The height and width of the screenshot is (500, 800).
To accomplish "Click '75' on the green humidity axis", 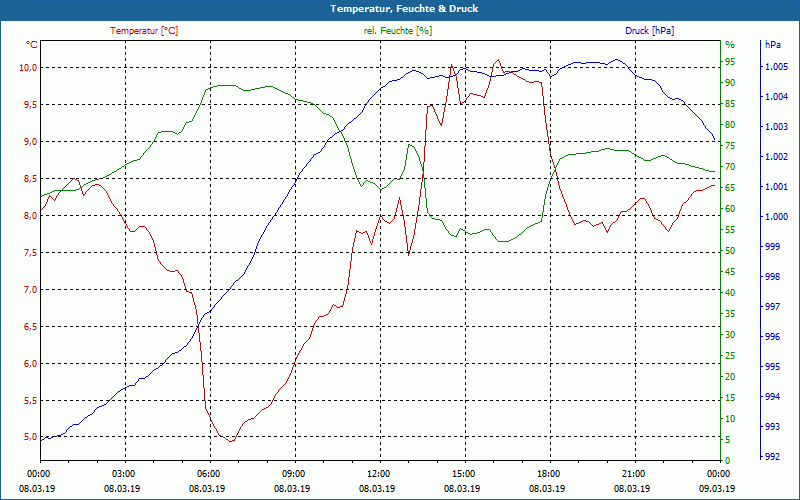I will point(730,146).
